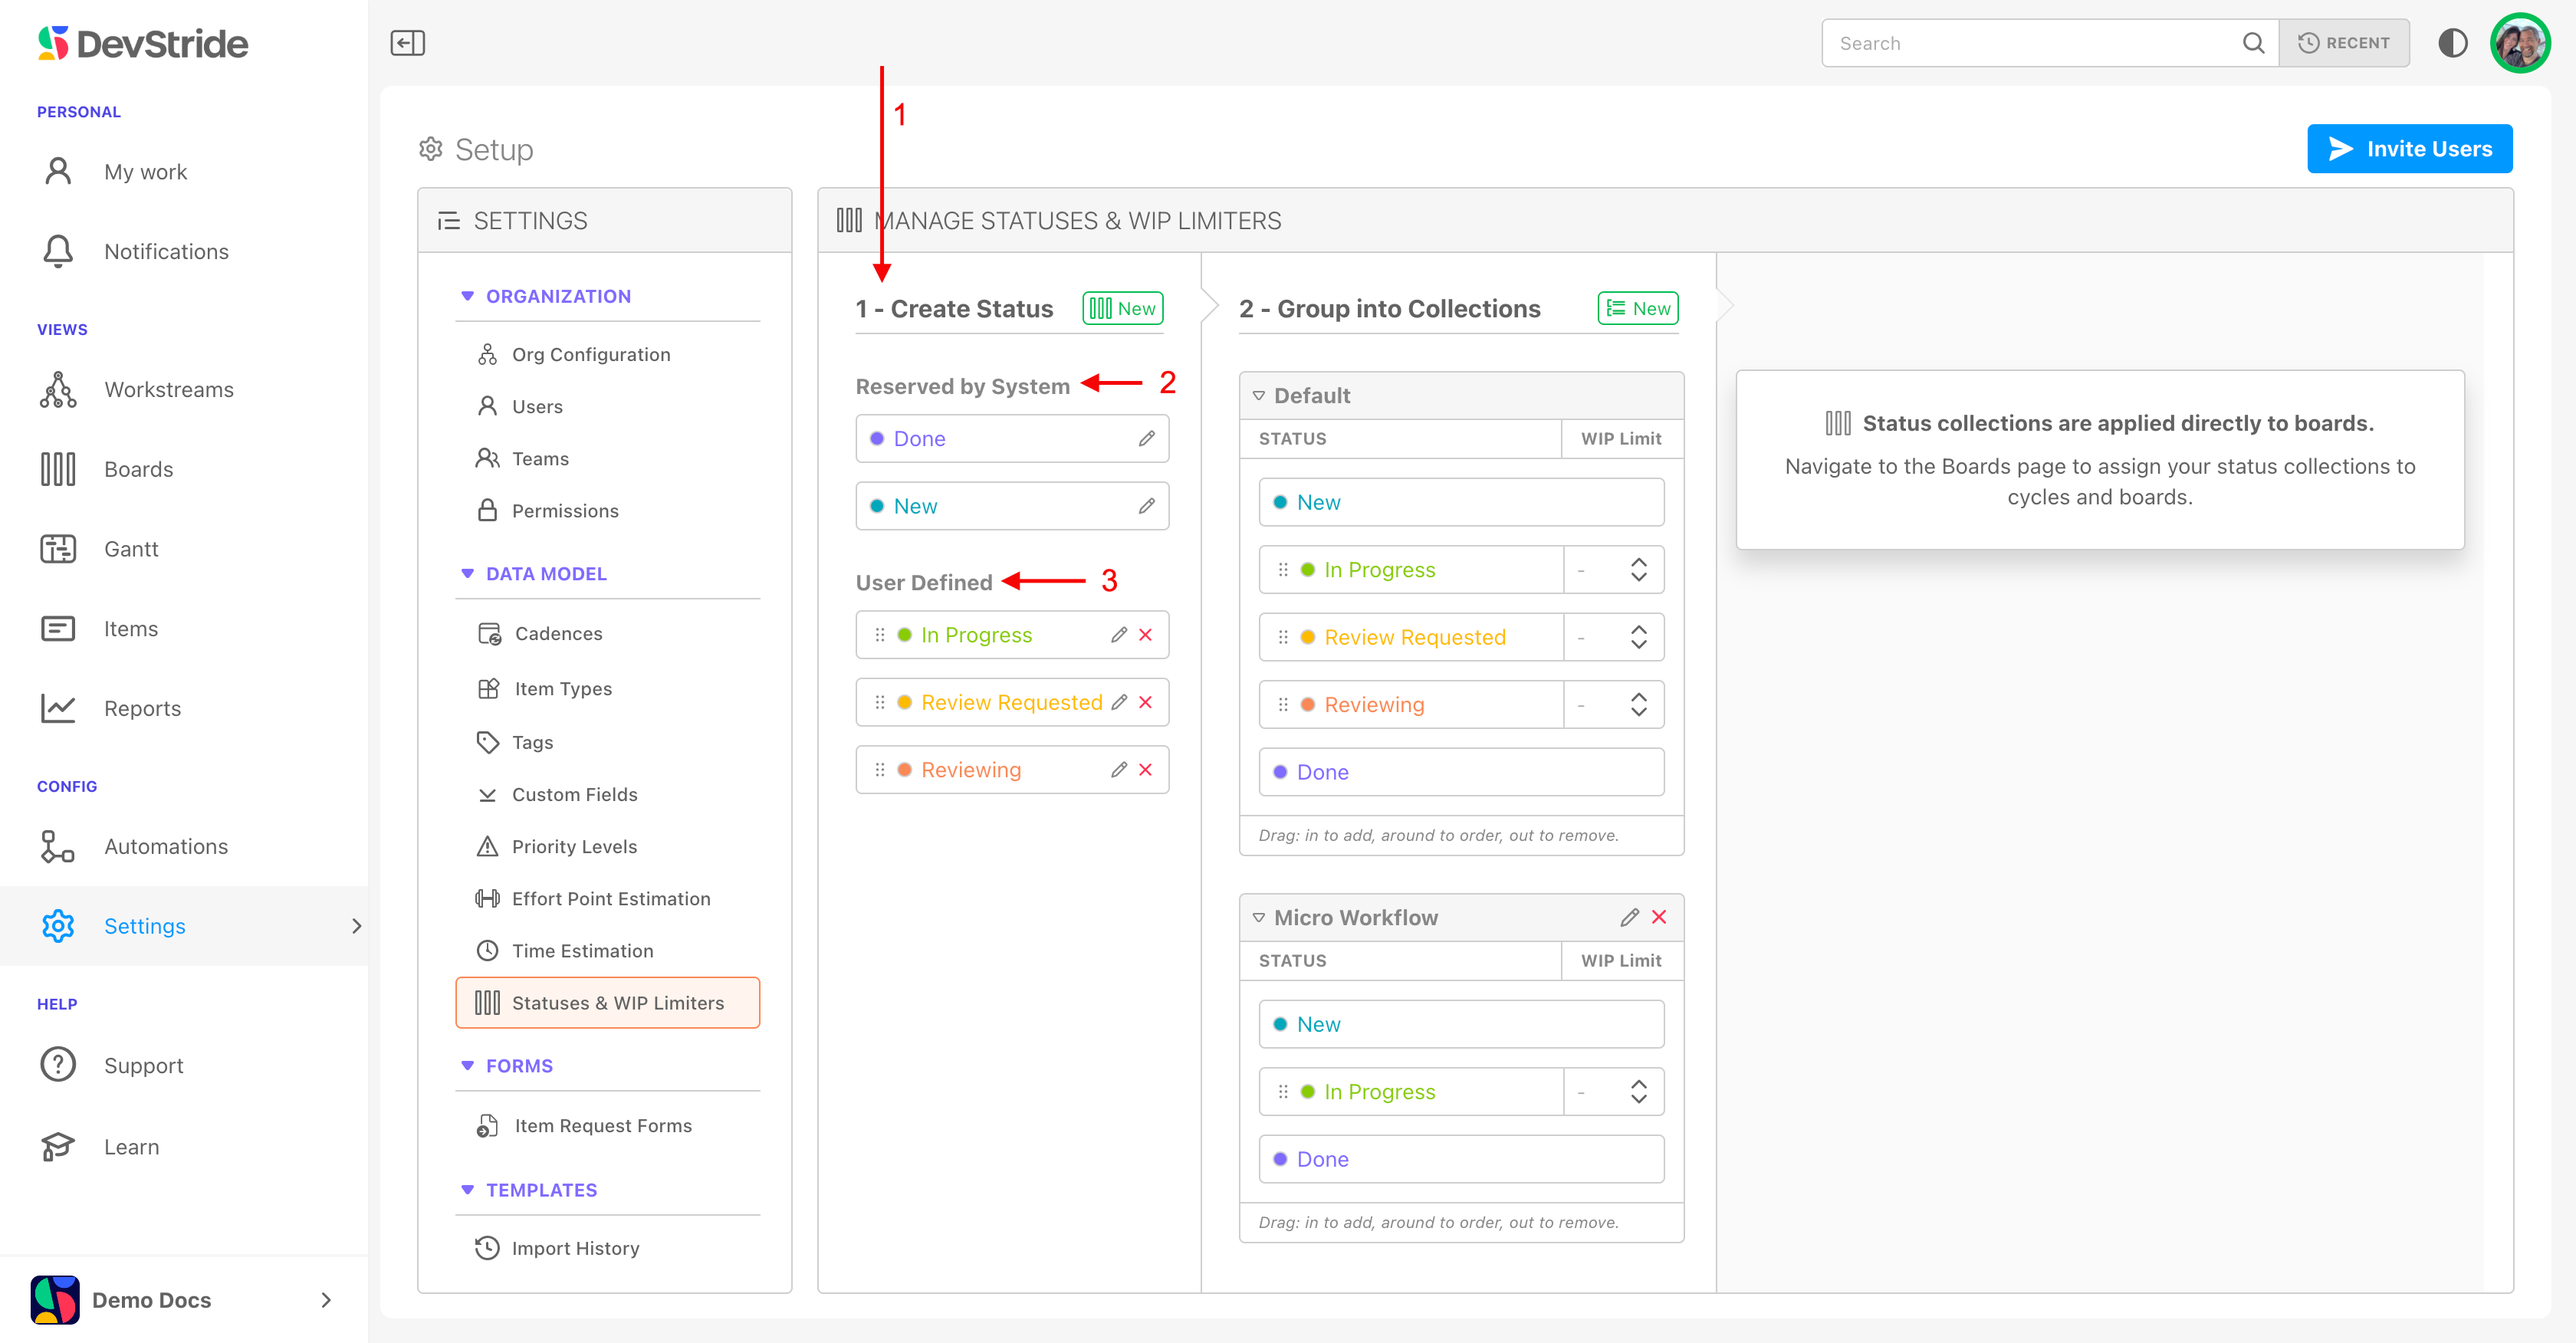The image size is (2576, 1343).
Task: Delete the Reviewing user-defined status
Action: pyautogui.click(x=1146, y=770)
